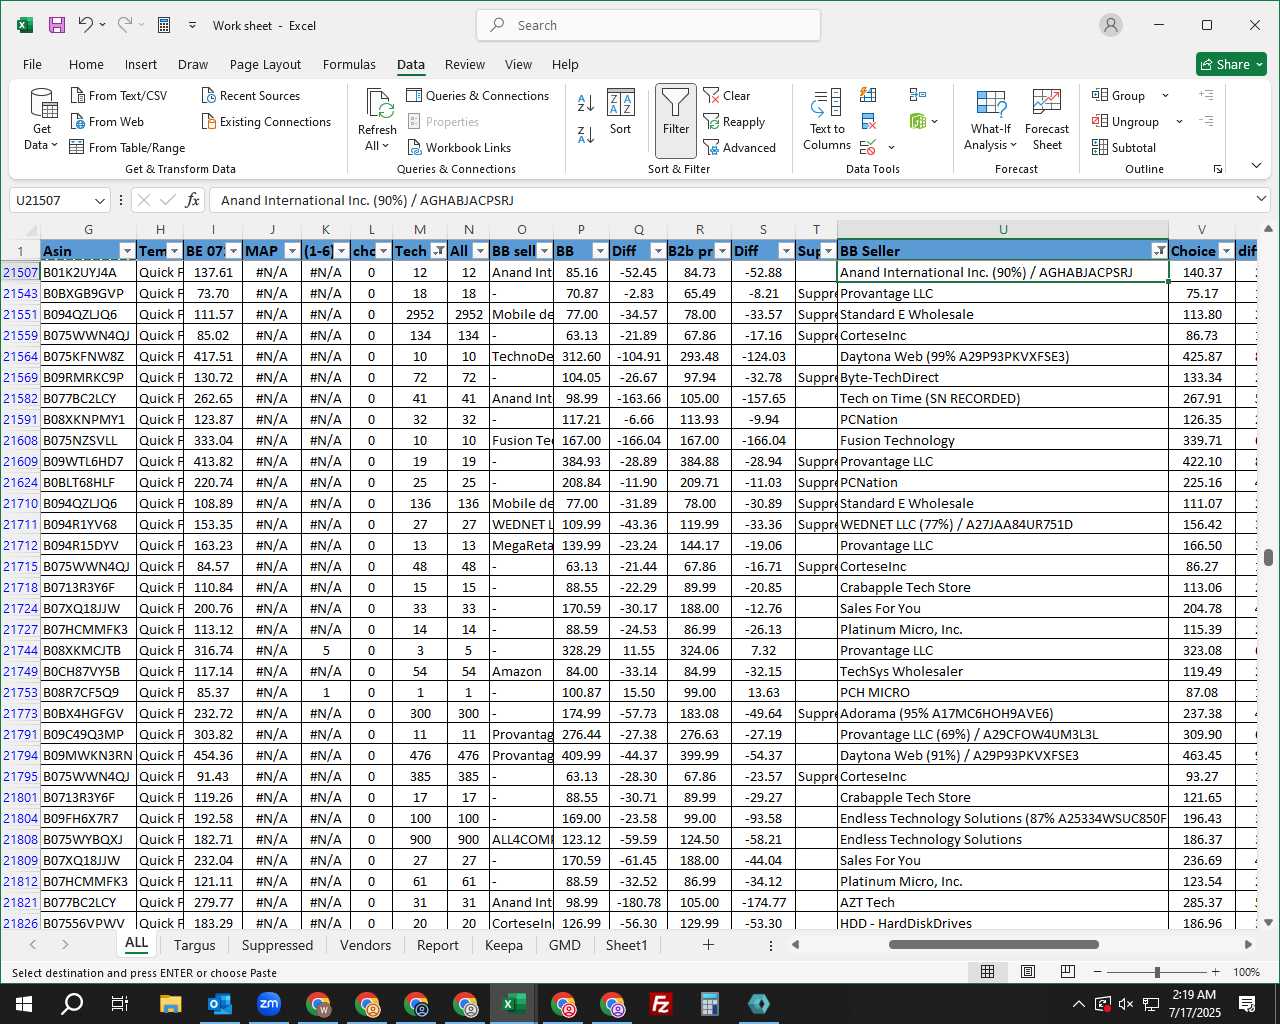
Task: Expand the Name Box dropdown
Action: (x=99, y=201)
